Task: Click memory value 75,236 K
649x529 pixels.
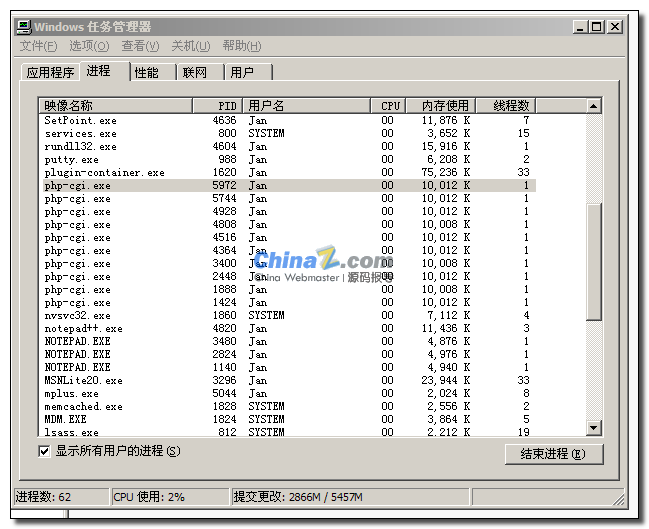Action: 446,173
